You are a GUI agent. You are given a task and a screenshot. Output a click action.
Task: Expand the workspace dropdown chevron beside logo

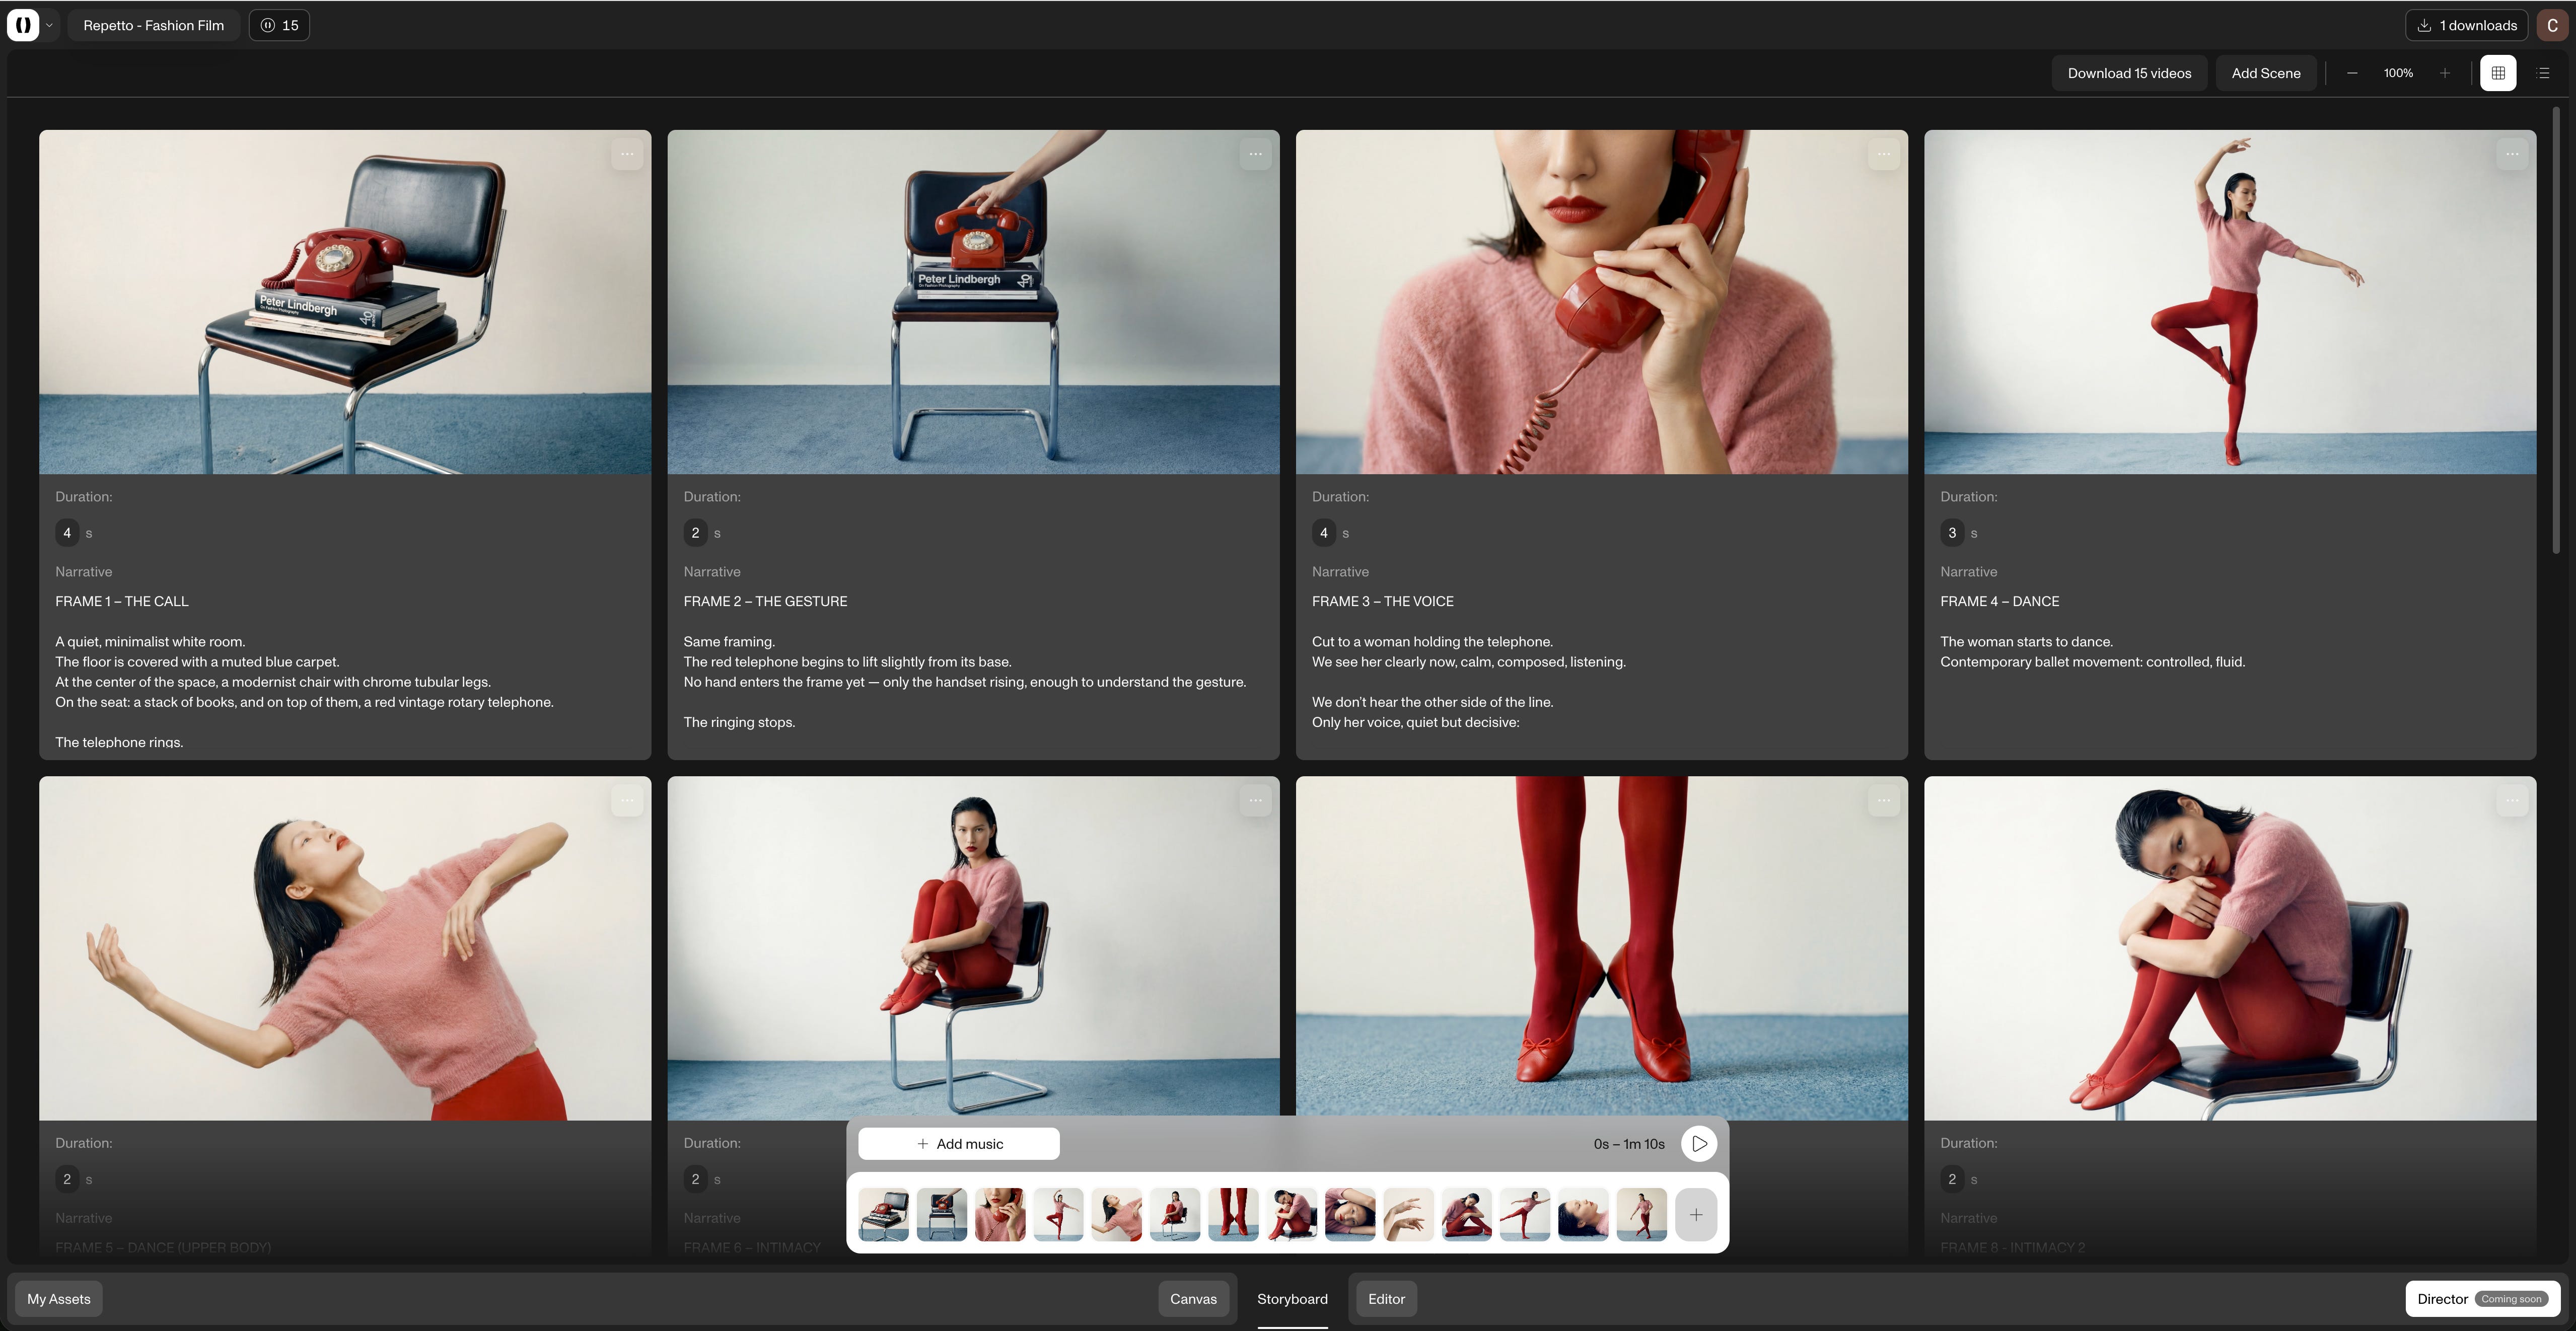(x=49, y=26)
